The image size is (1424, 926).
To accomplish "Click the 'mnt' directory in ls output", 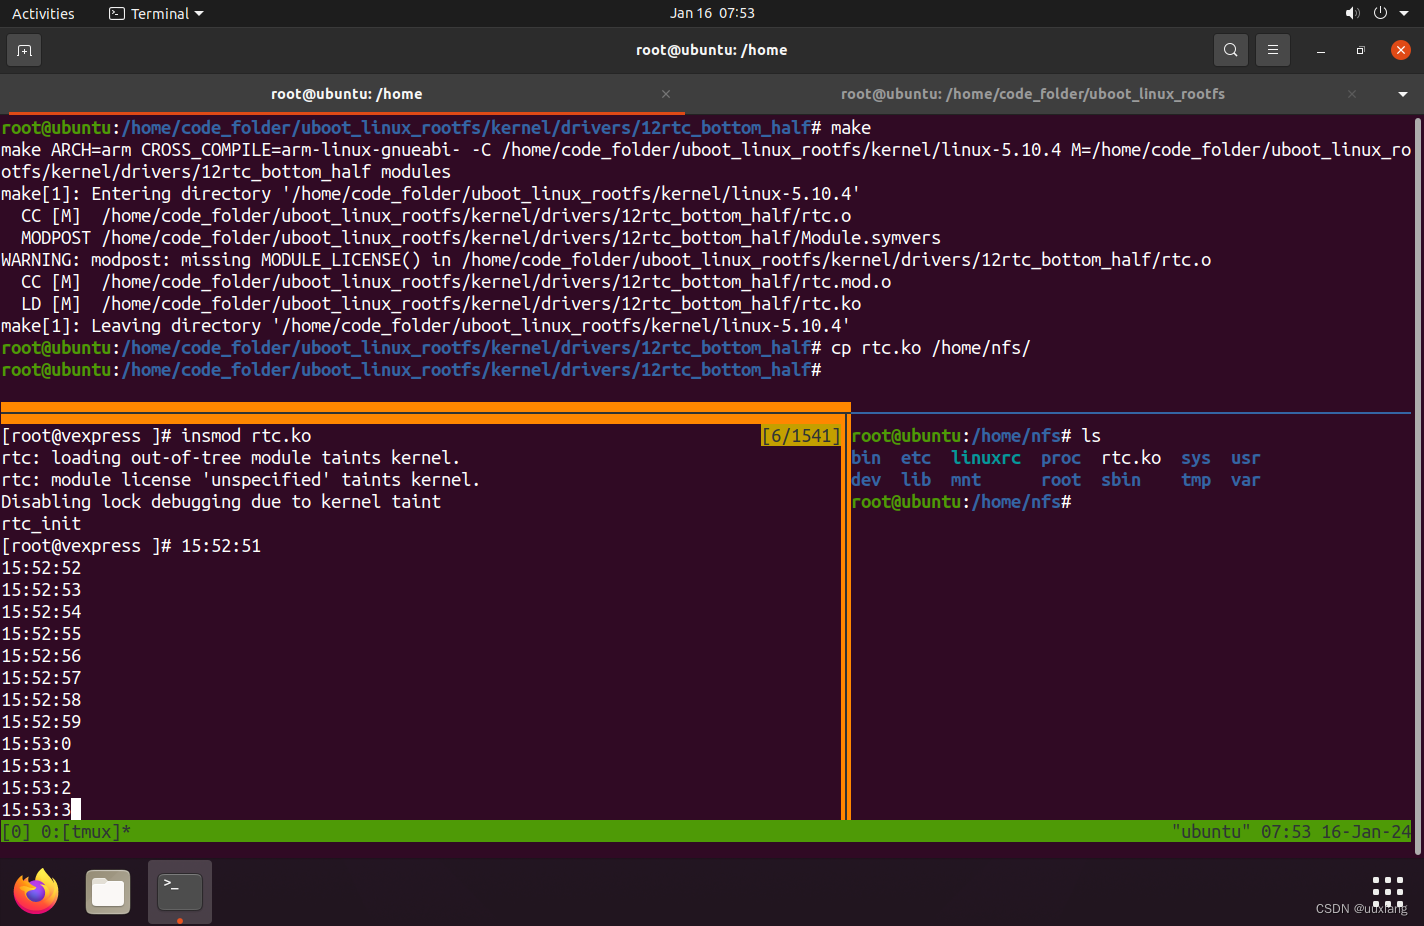I will (x=966, y=480).
